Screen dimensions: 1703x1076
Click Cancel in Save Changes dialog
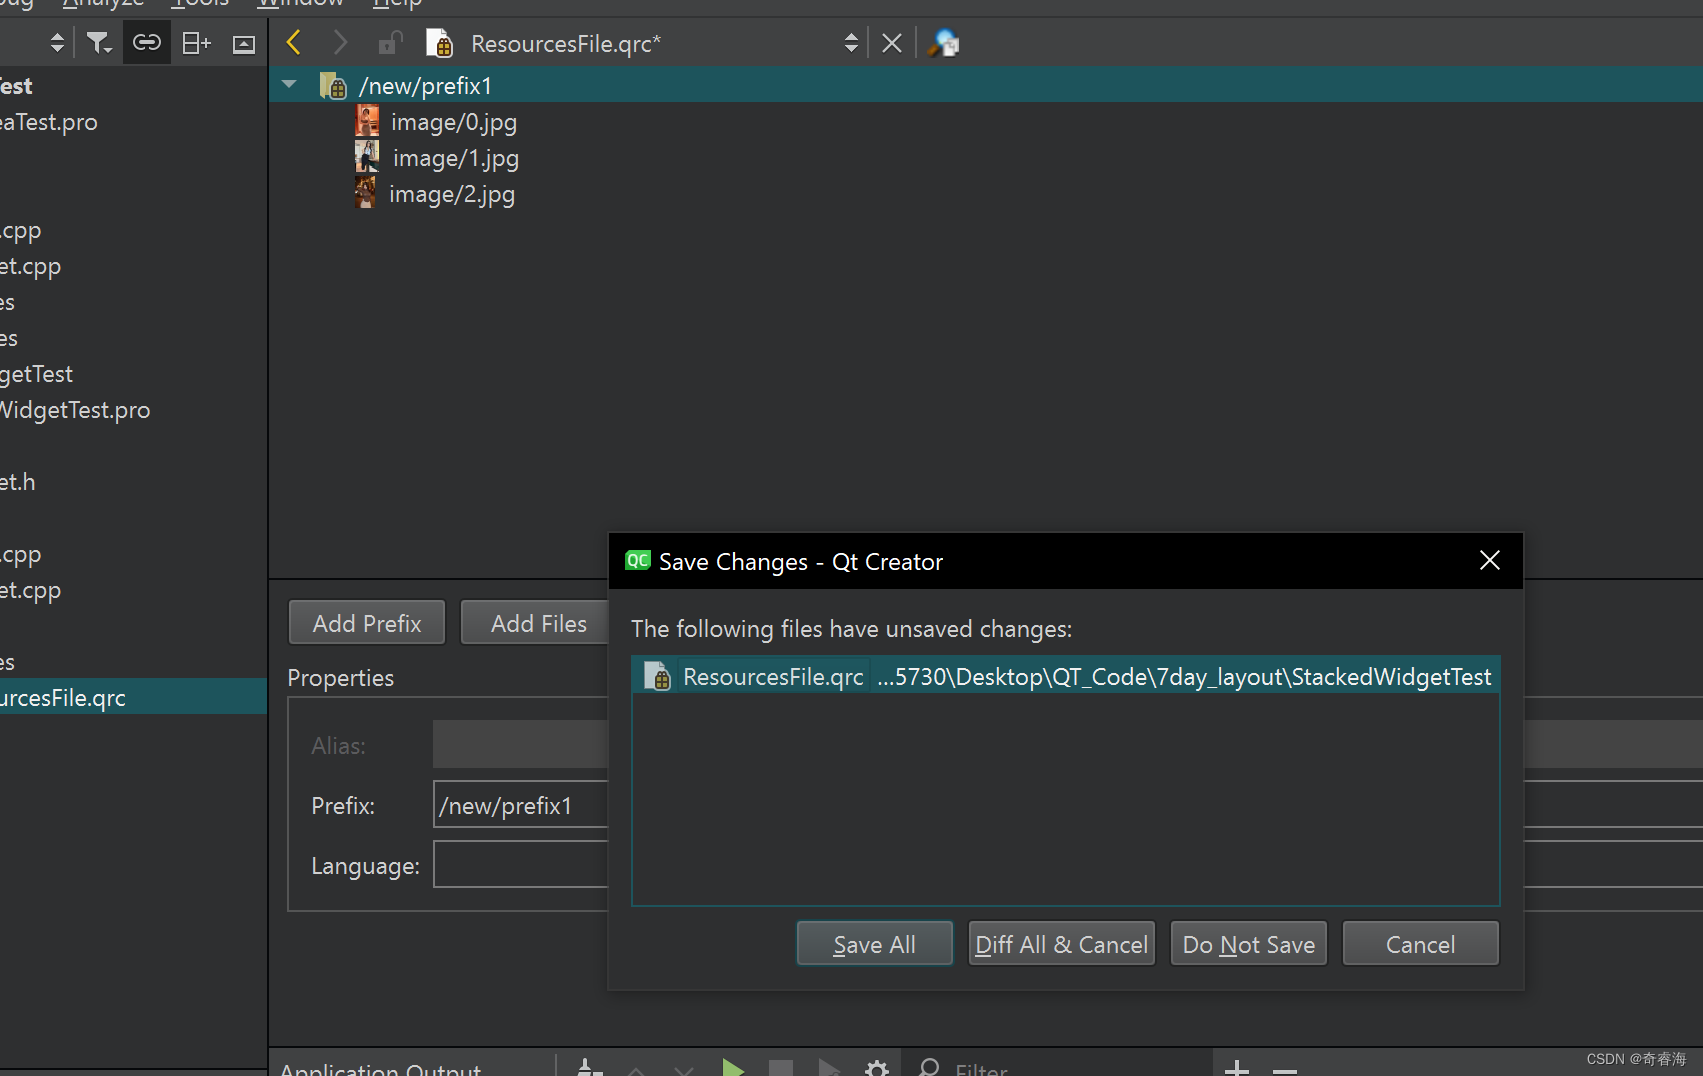coord(1420,944)
